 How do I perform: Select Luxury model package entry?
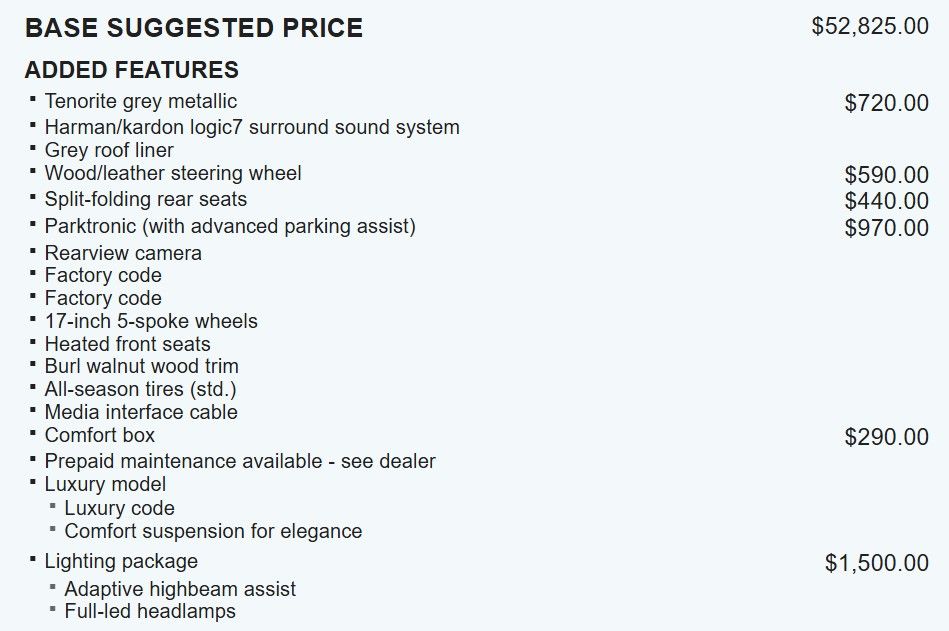click(105, 484)
